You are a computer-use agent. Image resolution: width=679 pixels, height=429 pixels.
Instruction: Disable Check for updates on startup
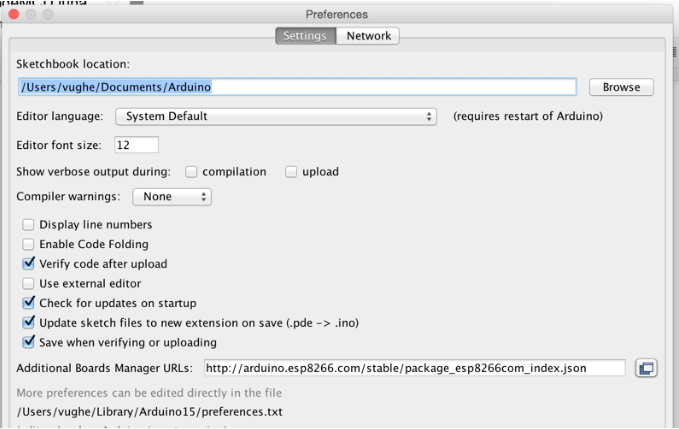click(x=28, y=303)
